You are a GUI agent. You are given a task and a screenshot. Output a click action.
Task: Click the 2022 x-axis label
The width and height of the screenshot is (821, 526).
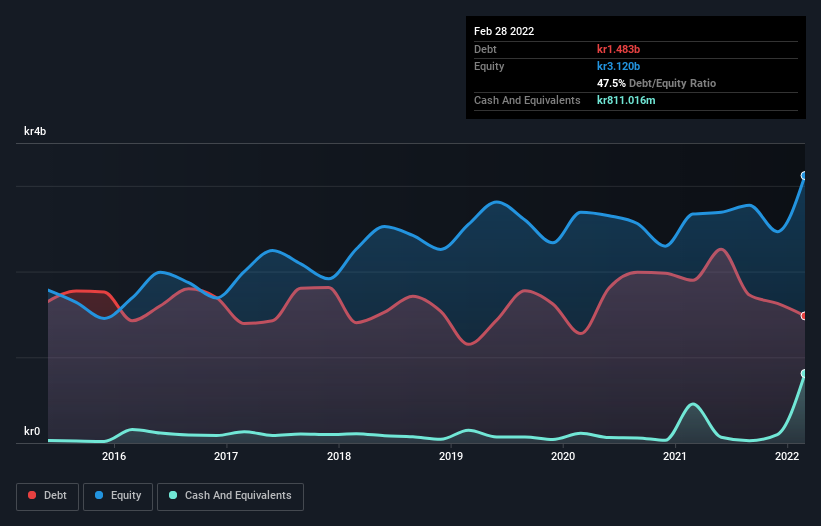[788, 457]
